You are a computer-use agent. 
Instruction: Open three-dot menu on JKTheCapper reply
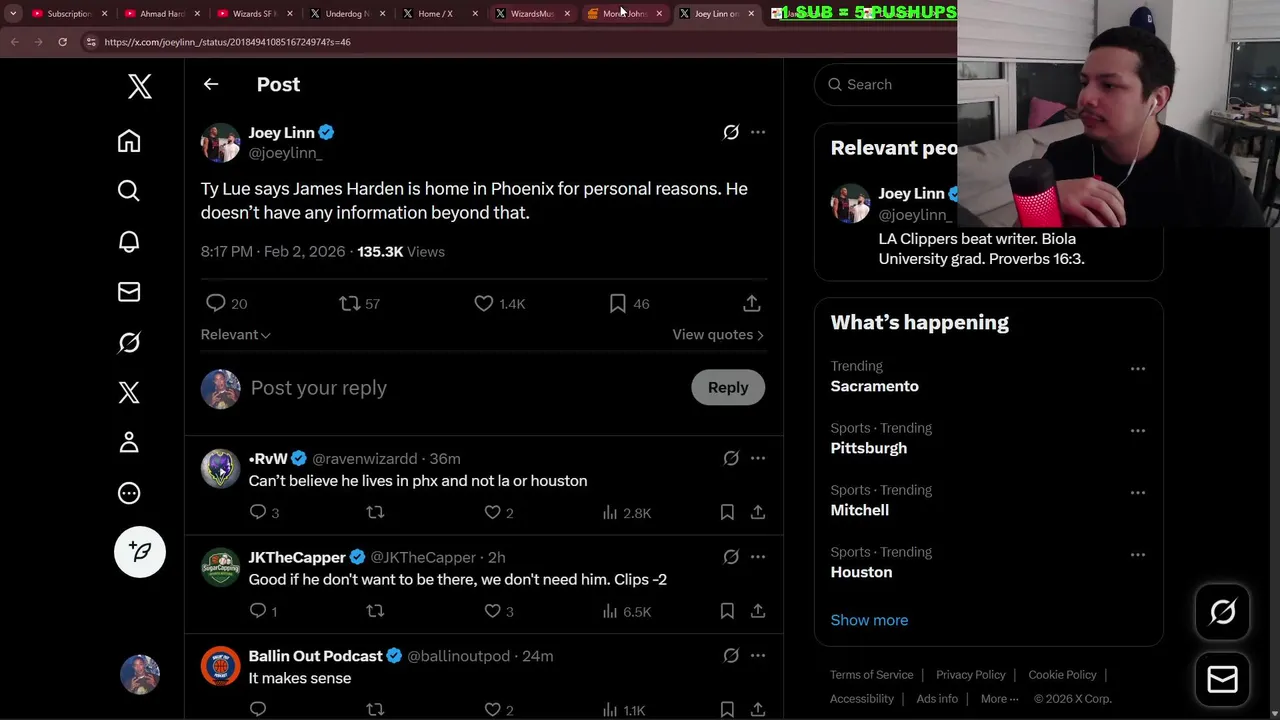click(x=758, y=557)
